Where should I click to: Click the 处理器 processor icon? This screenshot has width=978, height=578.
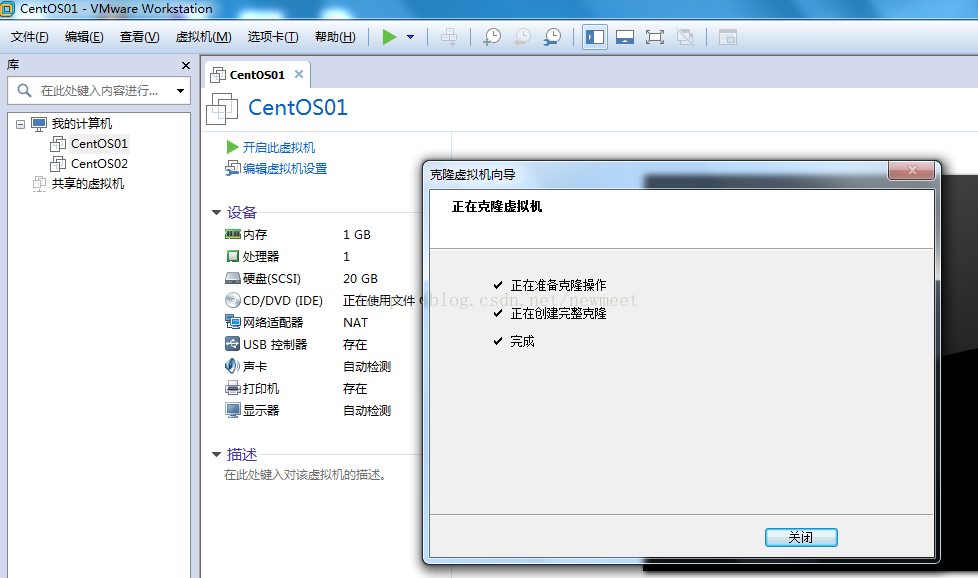[233, 256]
